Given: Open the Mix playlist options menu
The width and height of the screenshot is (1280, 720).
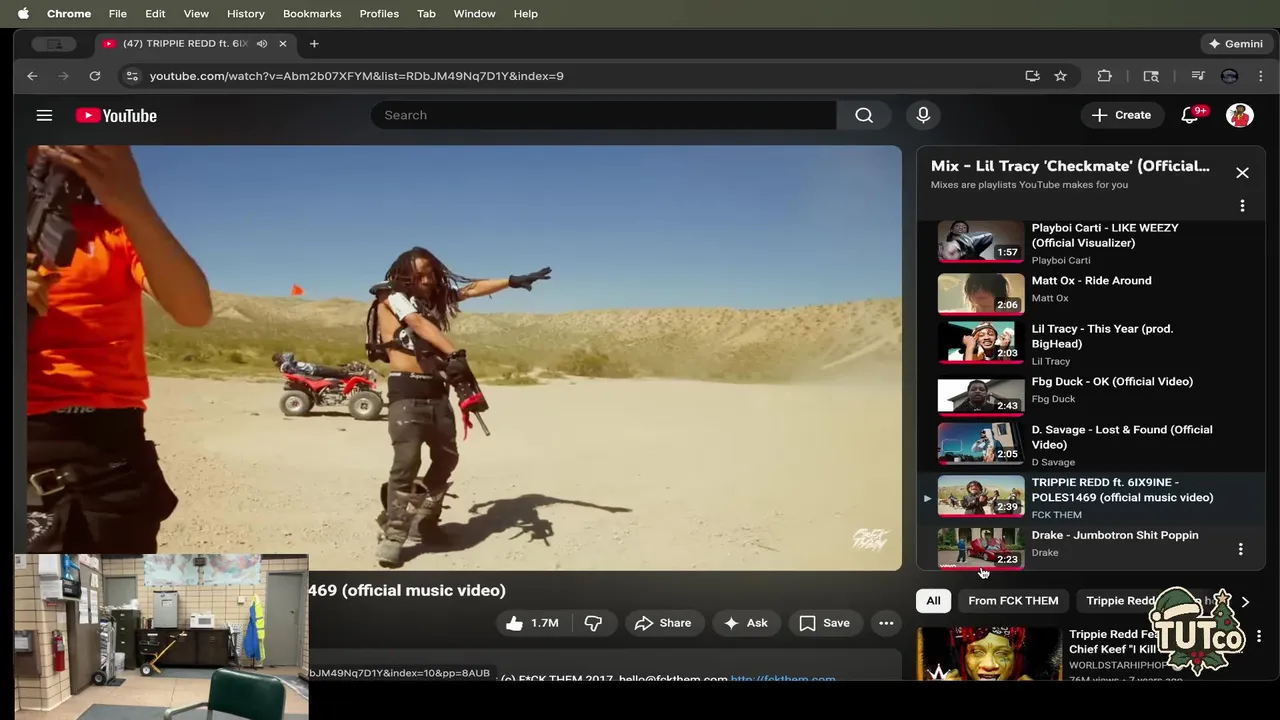Looking at the screenshot, I should (1242, 205).
